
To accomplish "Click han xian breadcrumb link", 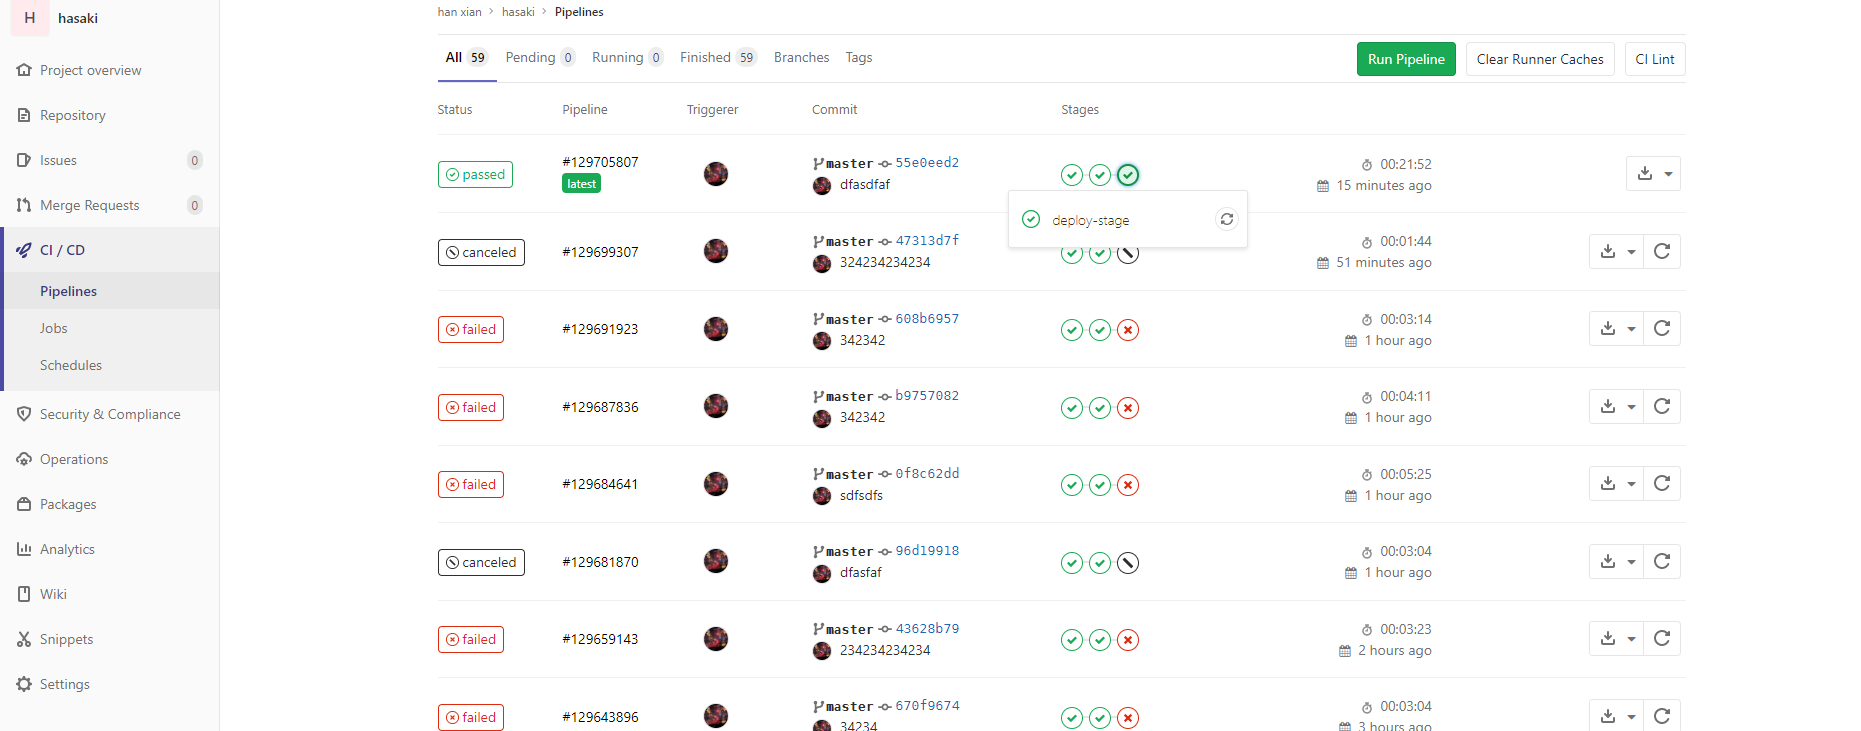I will [459, 12].
